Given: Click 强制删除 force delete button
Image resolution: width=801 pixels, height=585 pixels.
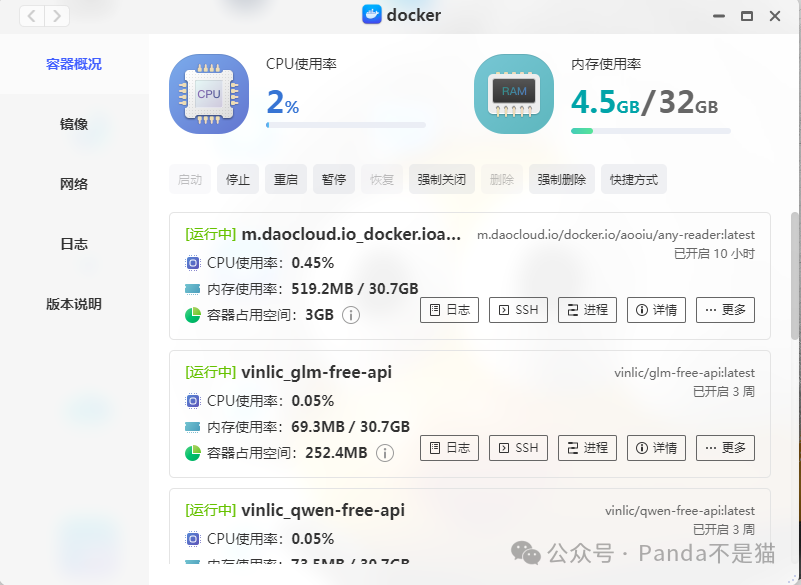Looking at the screenshot, I should click(562, 179).
